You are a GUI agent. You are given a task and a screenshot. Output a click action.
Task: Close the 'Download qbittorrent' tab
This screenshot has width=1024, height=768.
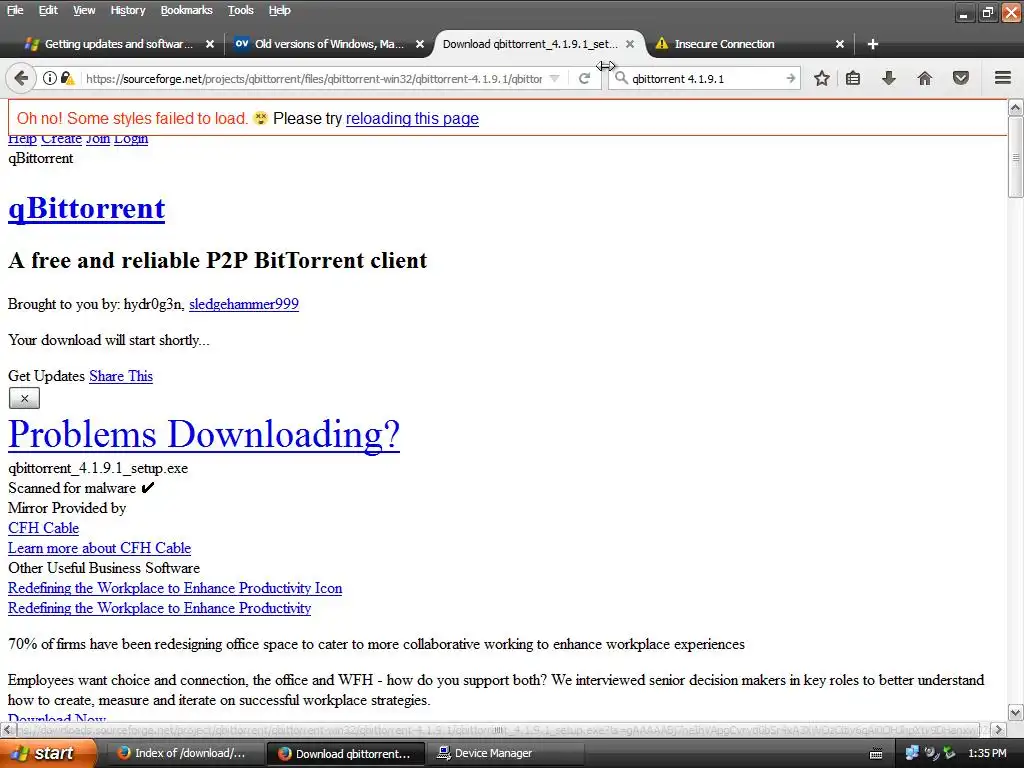630,44
